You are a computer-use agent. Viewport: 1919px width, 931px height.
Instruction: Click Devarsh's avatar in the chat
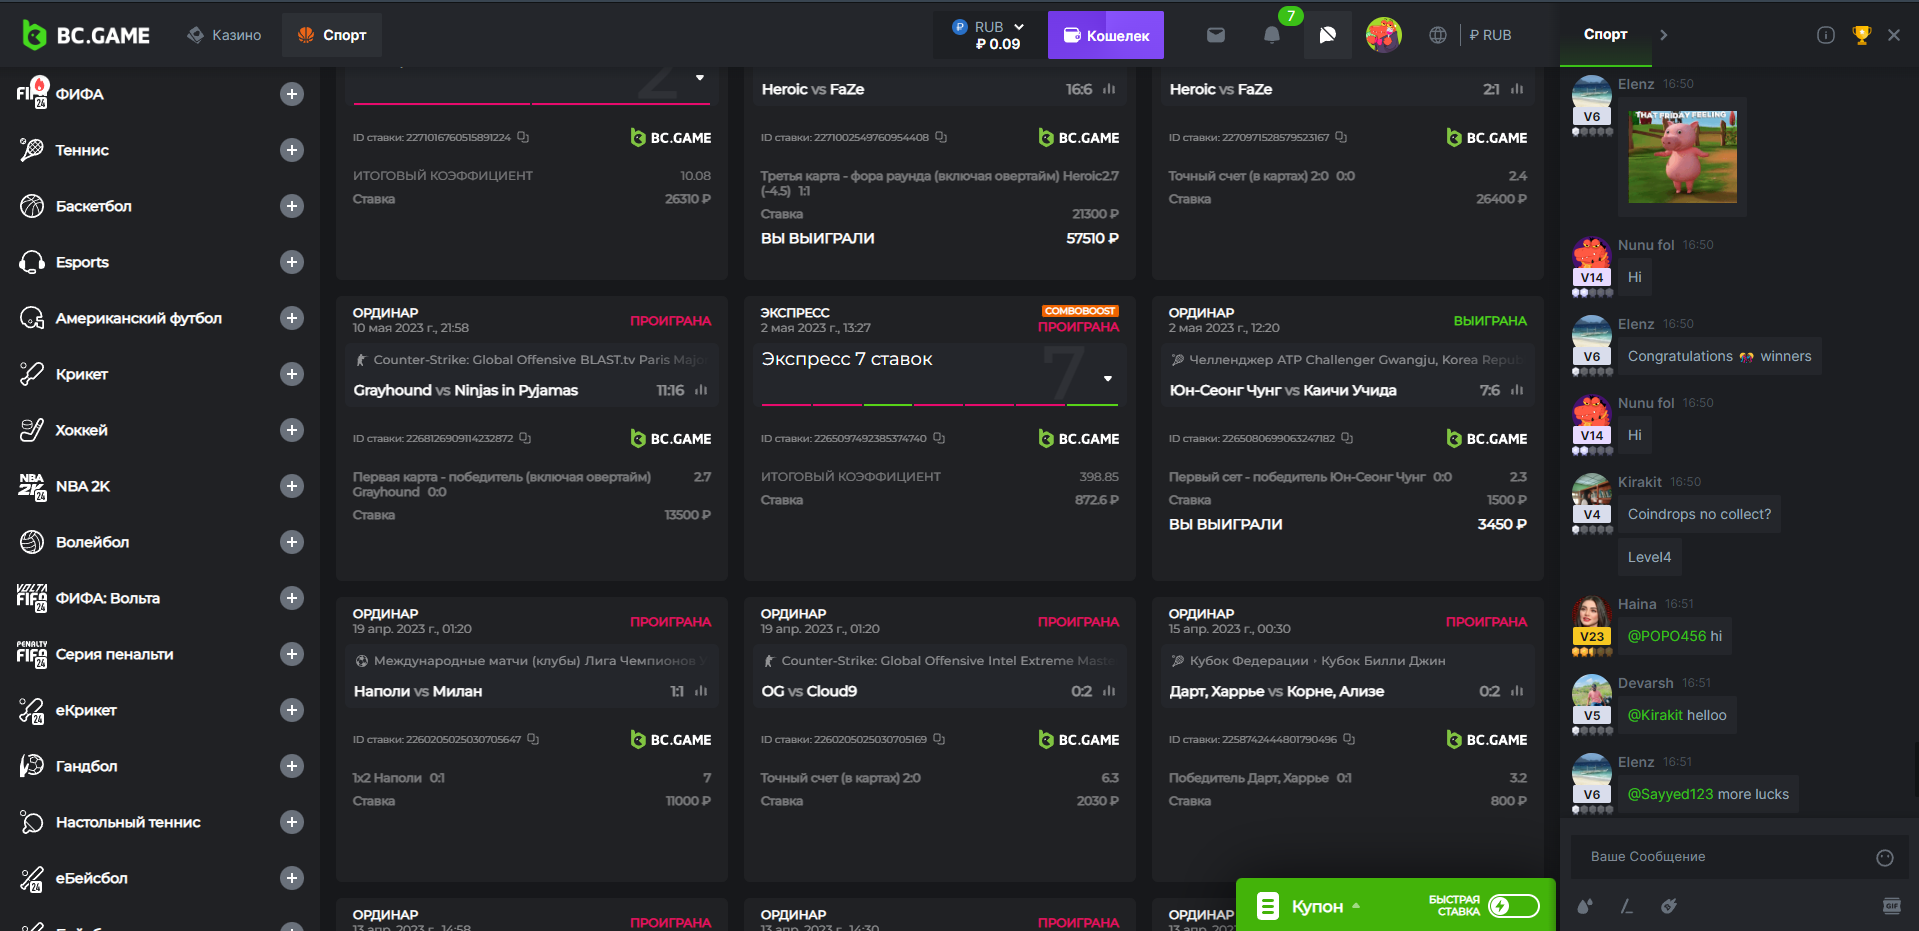(x=1591, y=694)
